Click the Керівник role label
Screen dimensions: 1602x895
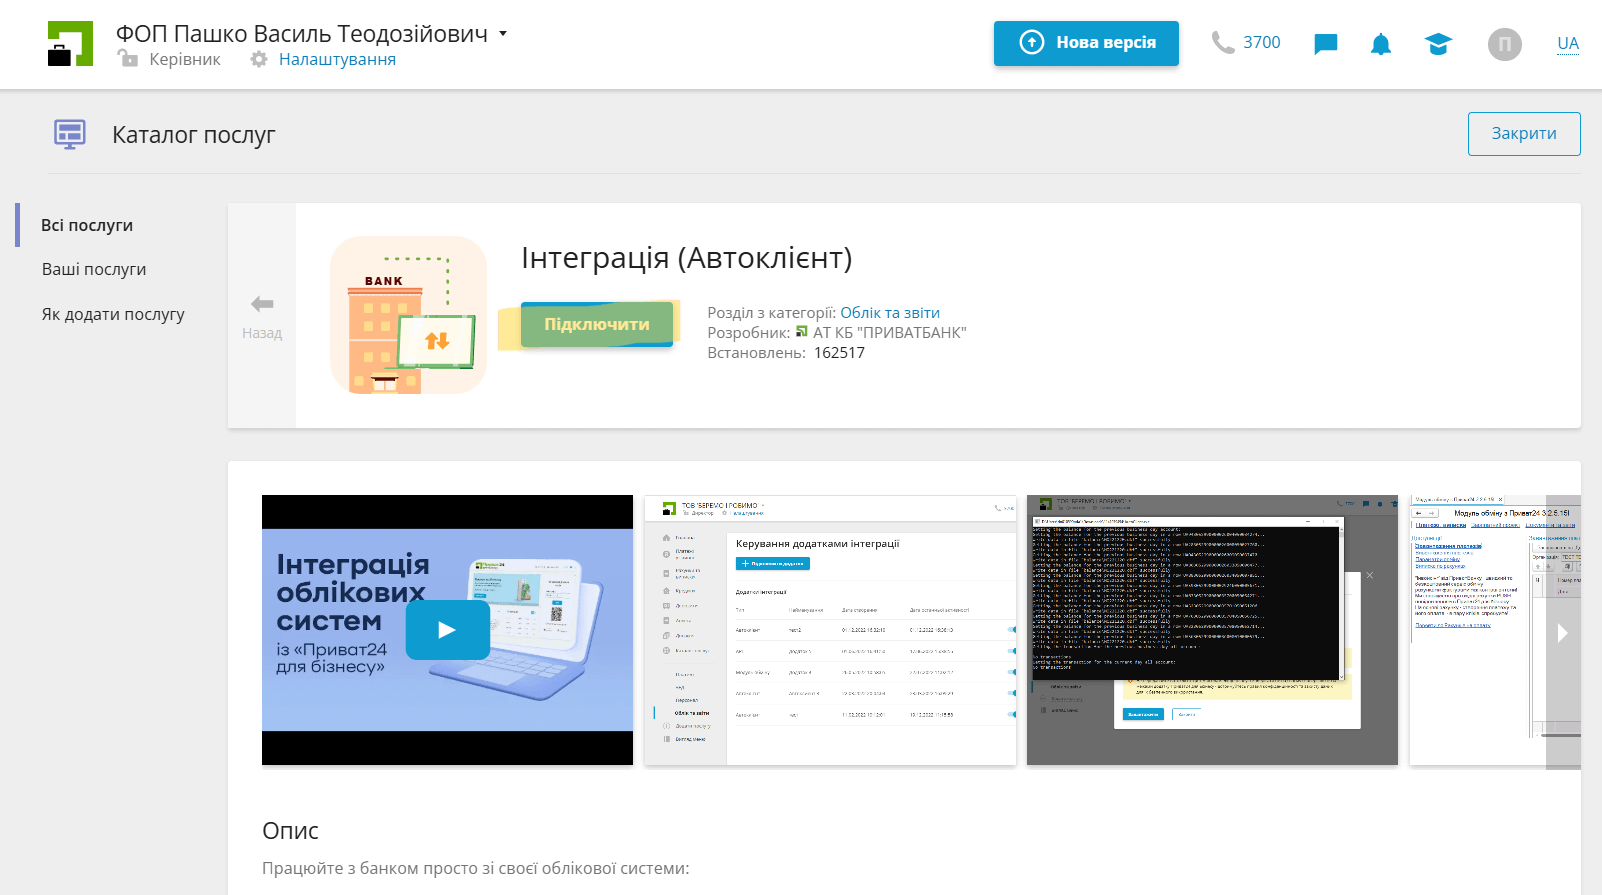coord(185,59)
